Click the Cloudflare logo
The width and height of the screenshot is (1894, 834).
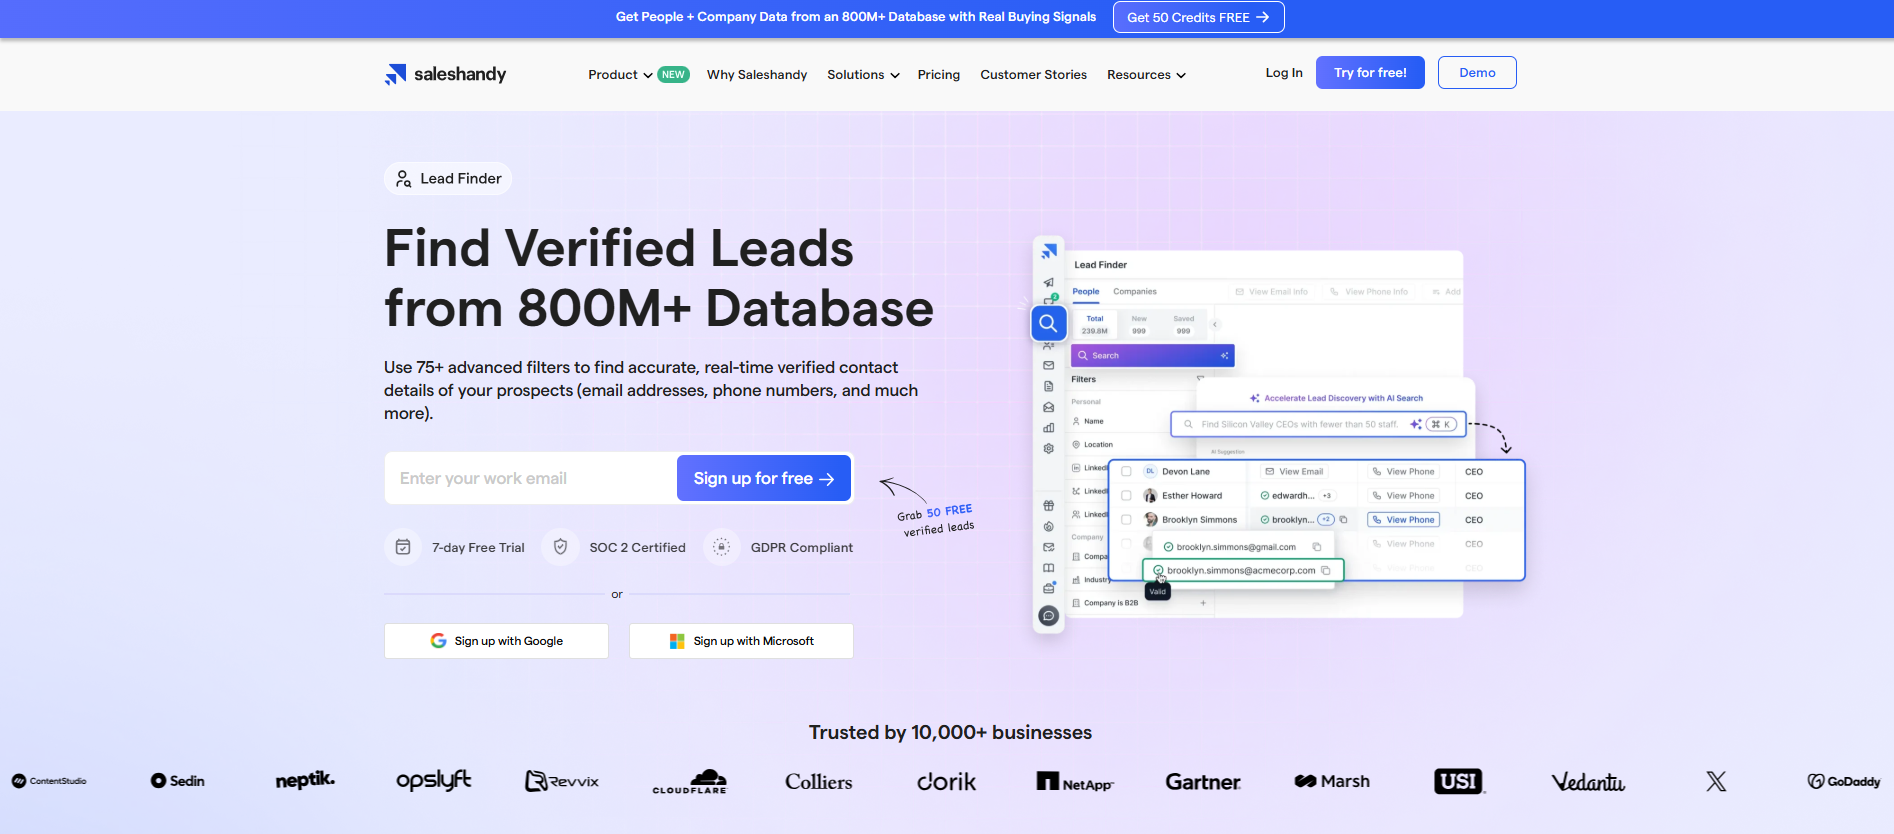point(690,782)
